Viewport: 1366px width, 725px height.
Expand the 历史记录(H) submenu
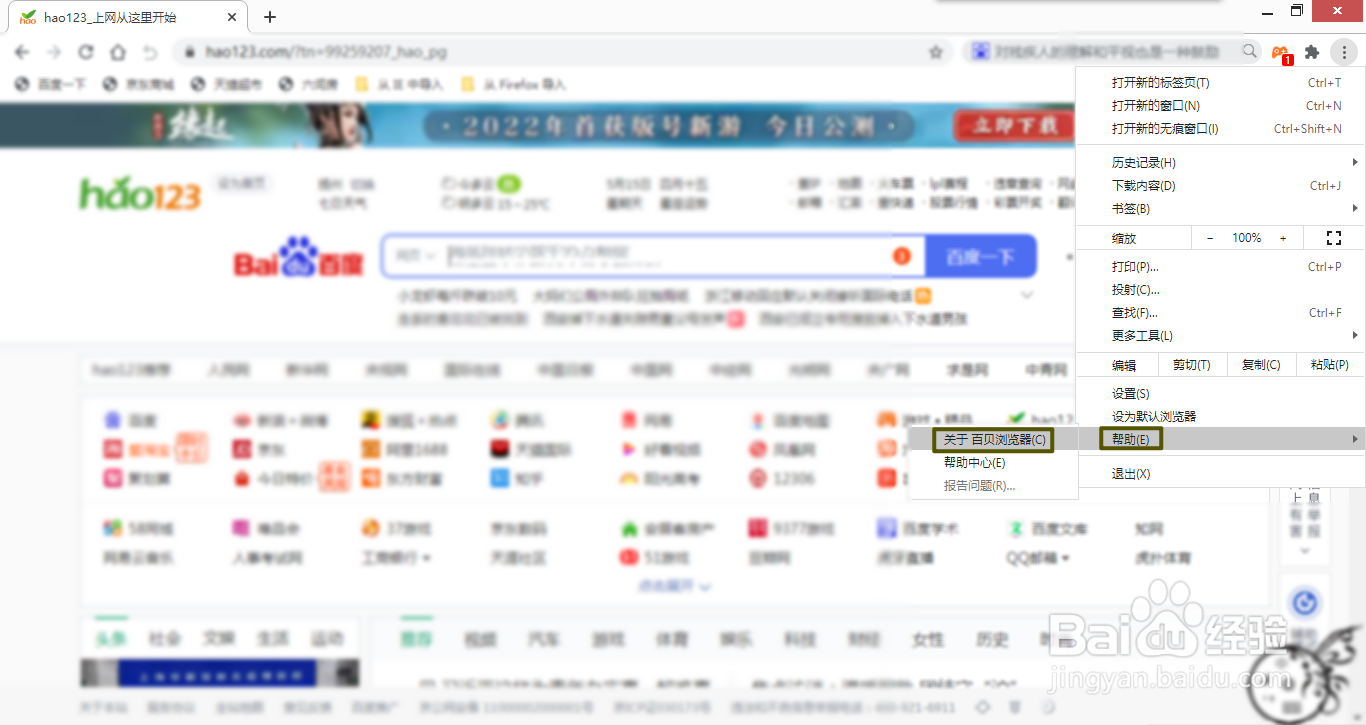(1220, 163)
